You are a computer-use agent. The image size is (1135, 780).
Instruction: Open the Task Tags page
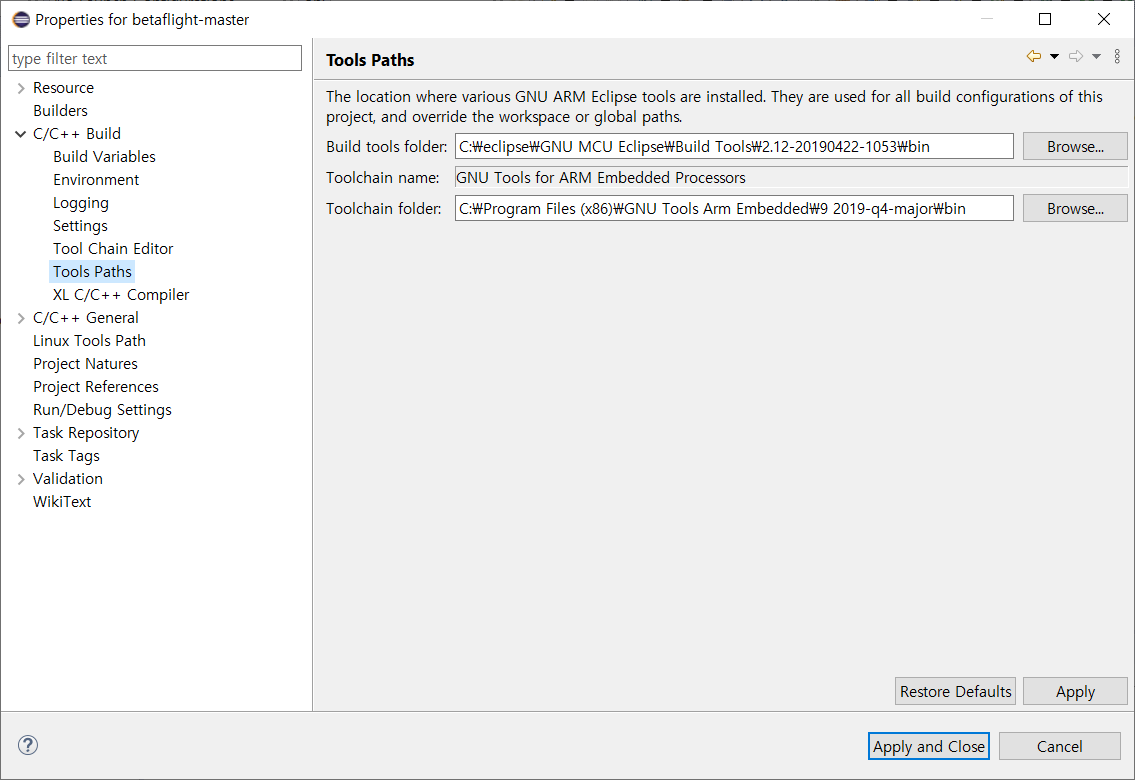tap(66, 456)
